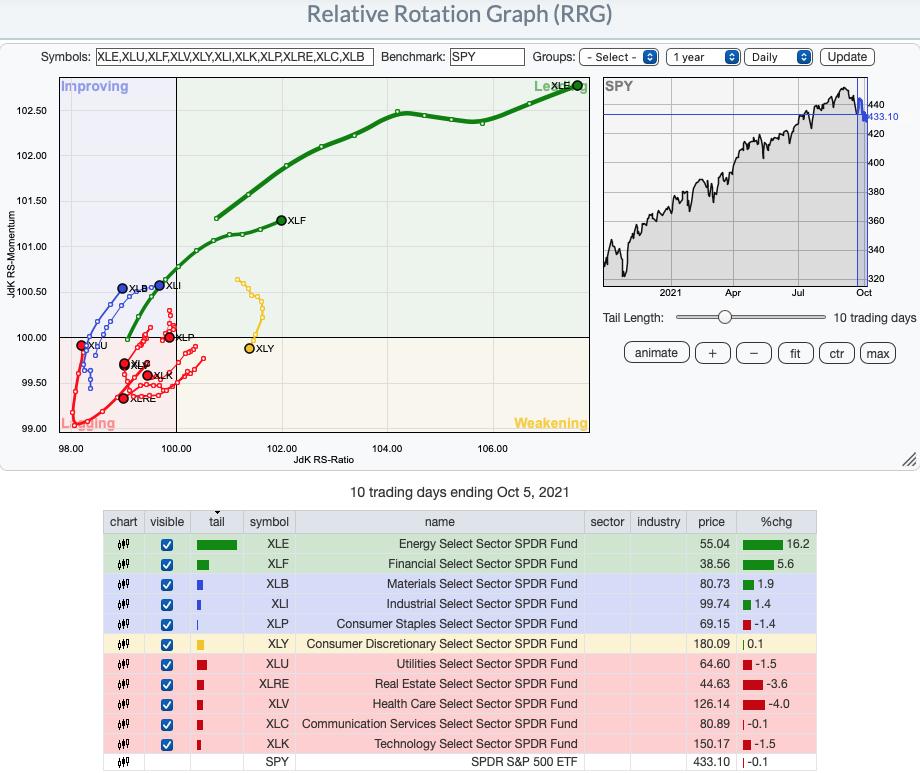Viewport: 920px width, 773px height.
Task: Click the XLF dot on the graph
Action: coord(281,220)
